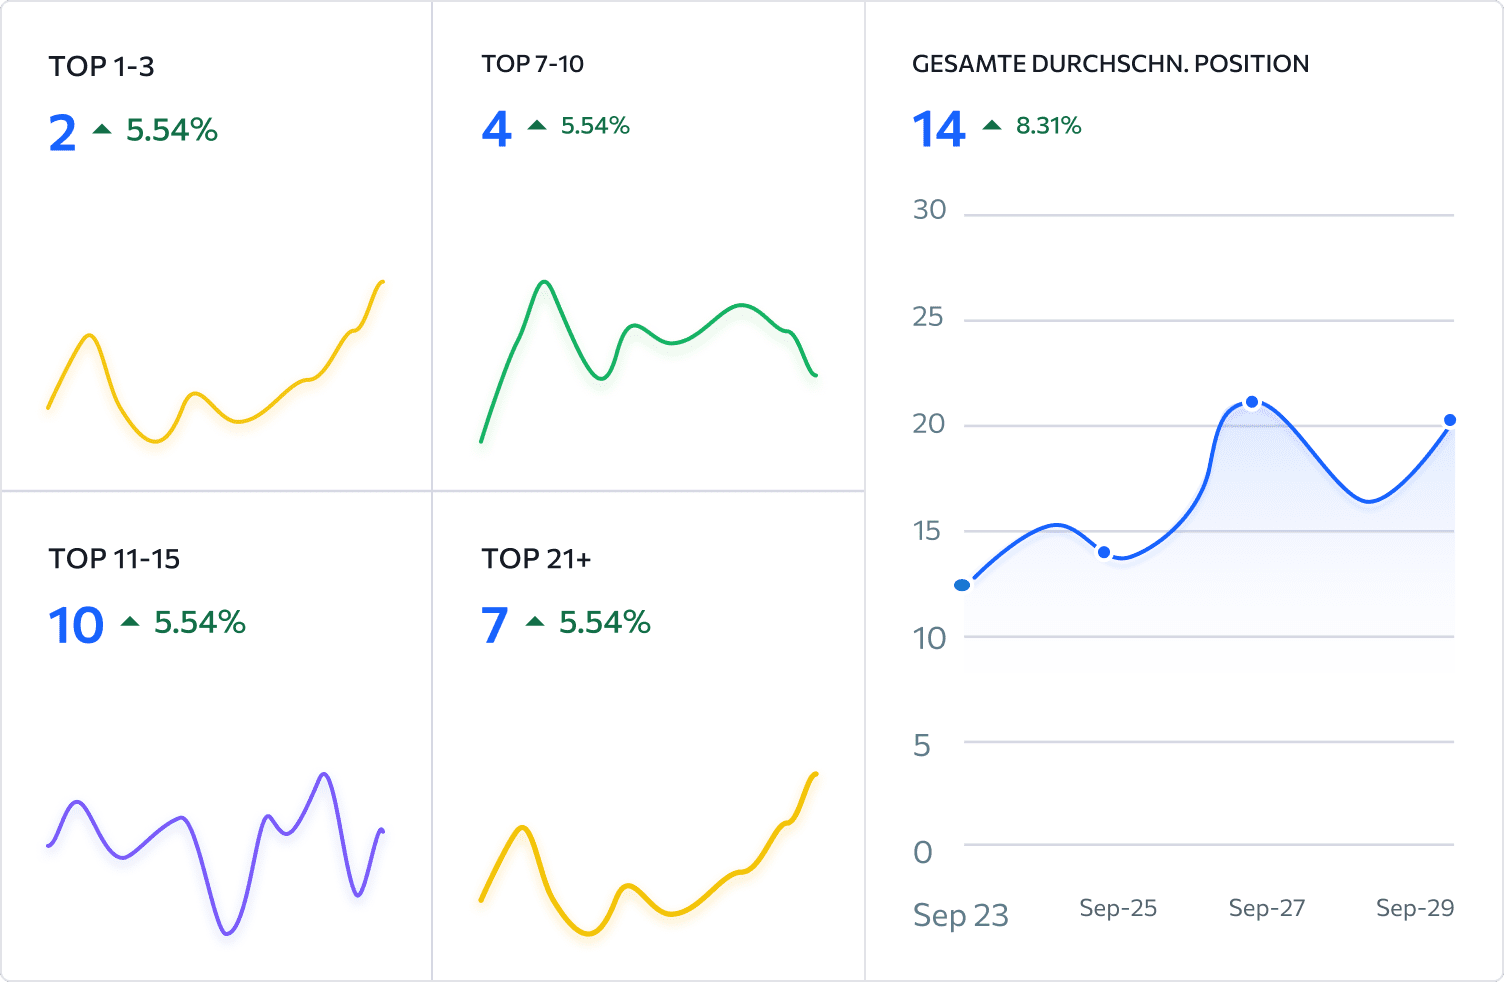Image resolution: width=1504 pixels, height=982 pixels.
Task: Select the data point near Sep-25 on chart
Action: [1104, 552]
